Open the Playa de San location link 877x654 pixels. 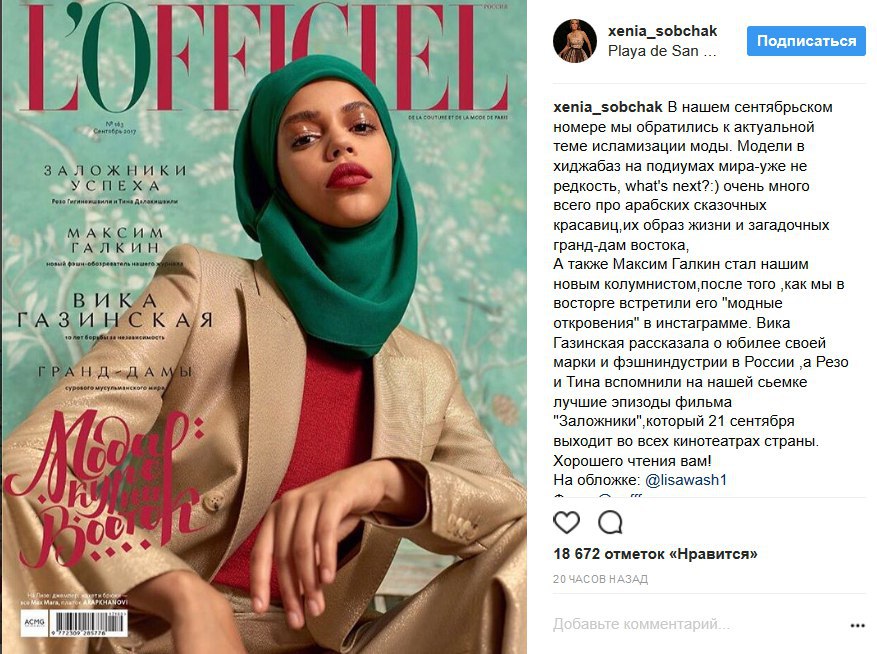click(x=662, y=51)
